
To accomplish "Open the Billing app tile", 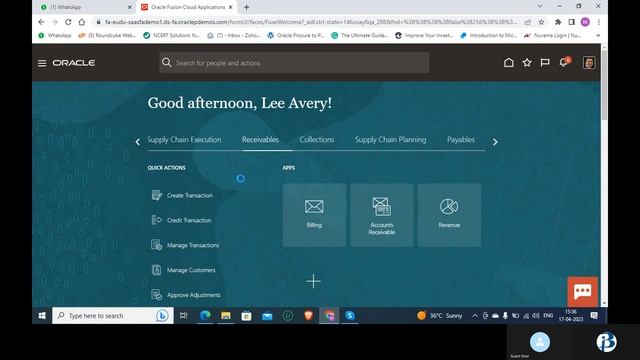I will 314,215.
